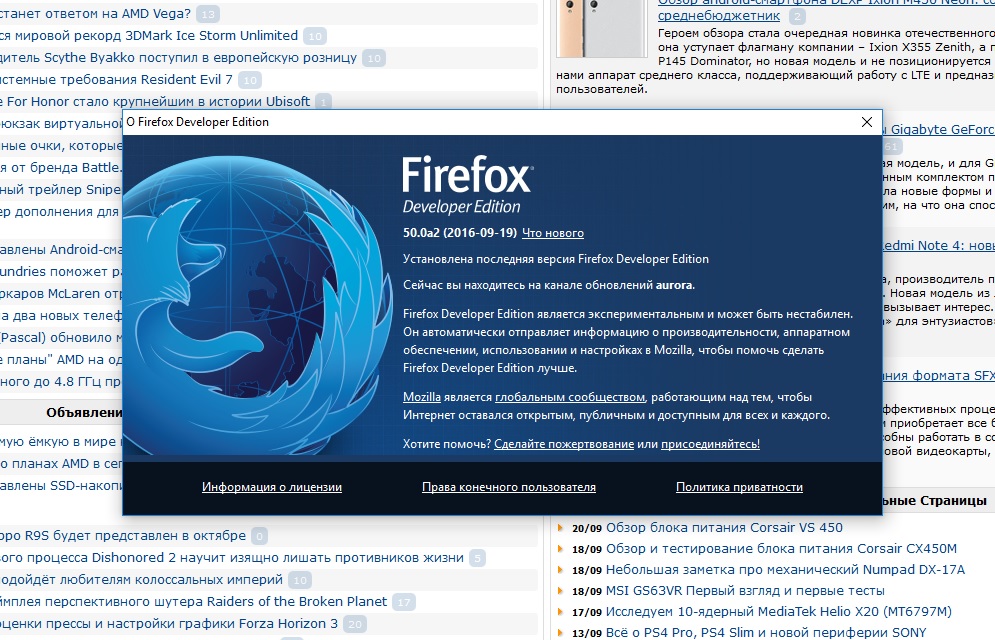Open the 'колоссальных империй' news headline
This screenshot has height=640, width=995.
142,580
